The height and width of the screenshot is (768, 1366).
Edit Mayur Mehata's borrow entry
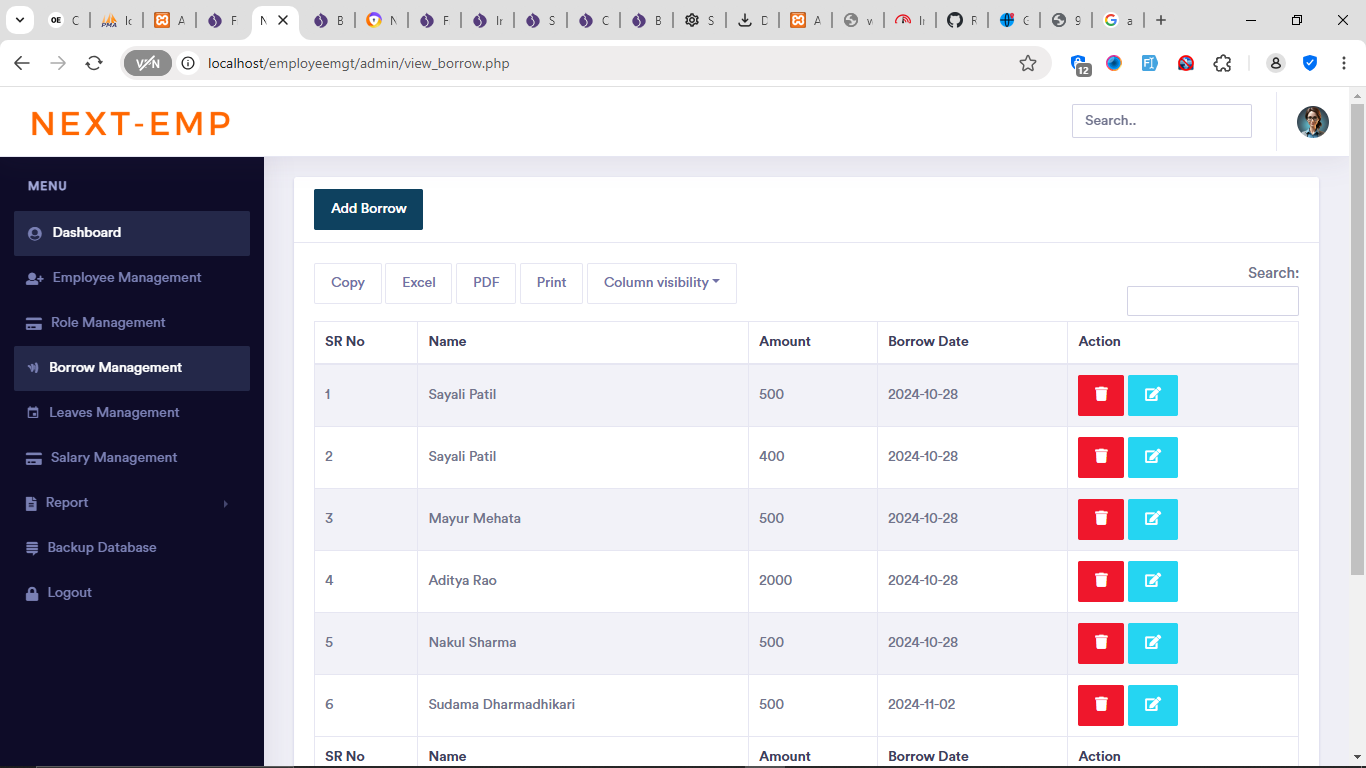point(1152,519)
